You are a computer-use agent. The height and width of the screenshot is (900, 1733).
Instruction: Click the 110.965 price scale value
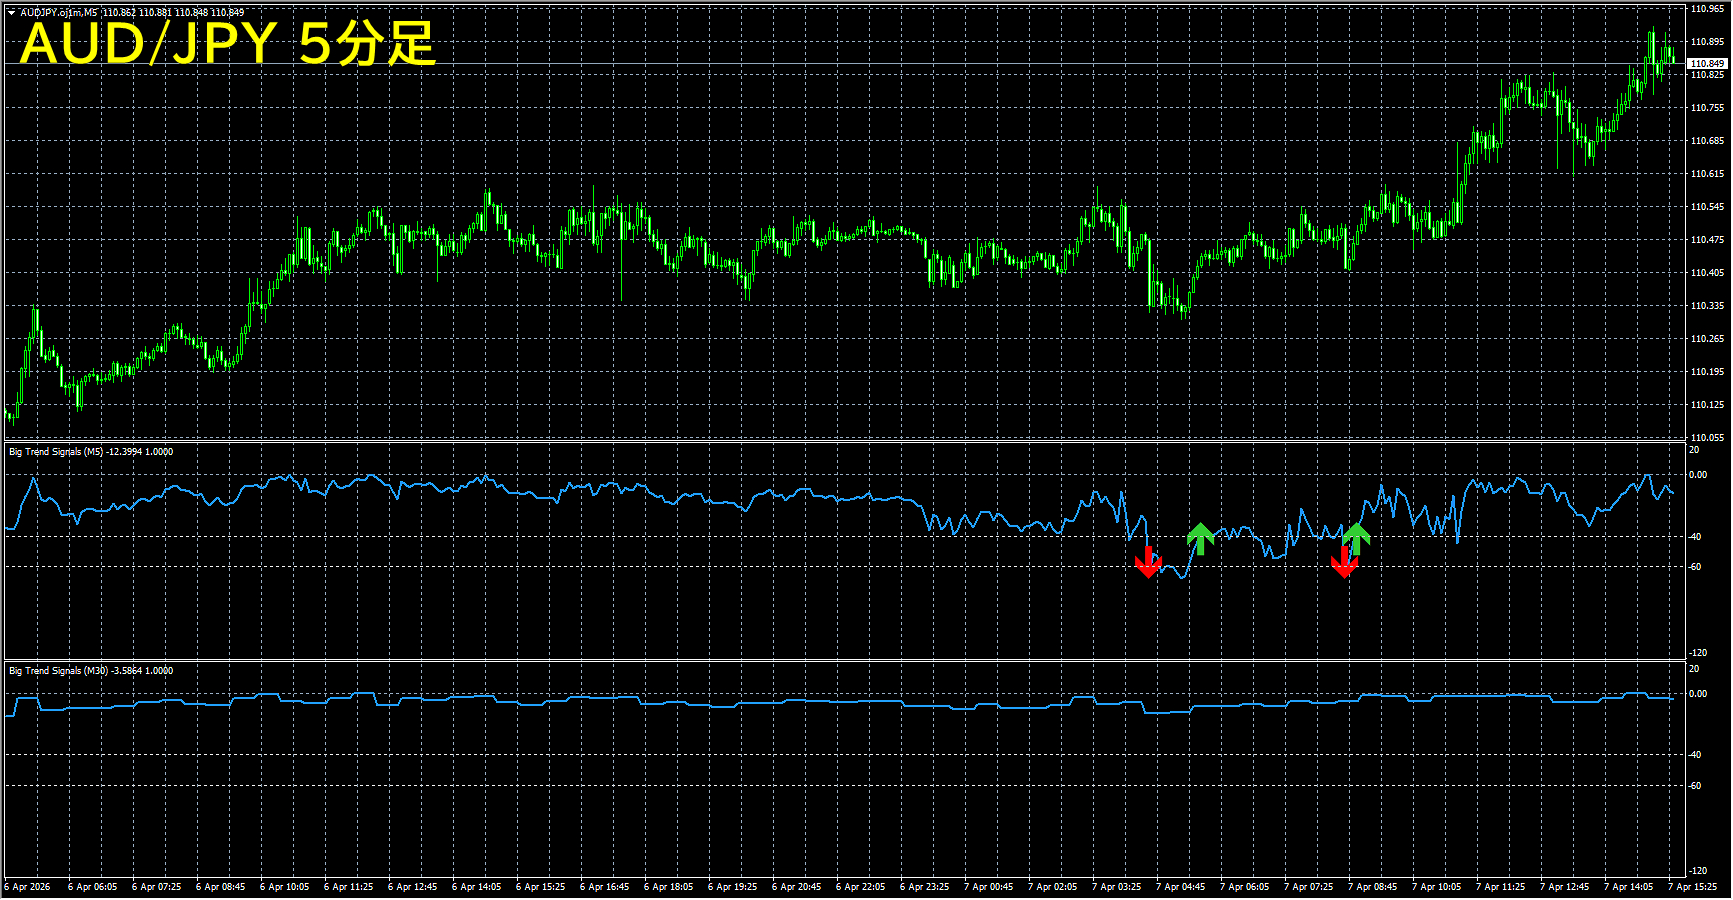tap(1707, 9)
